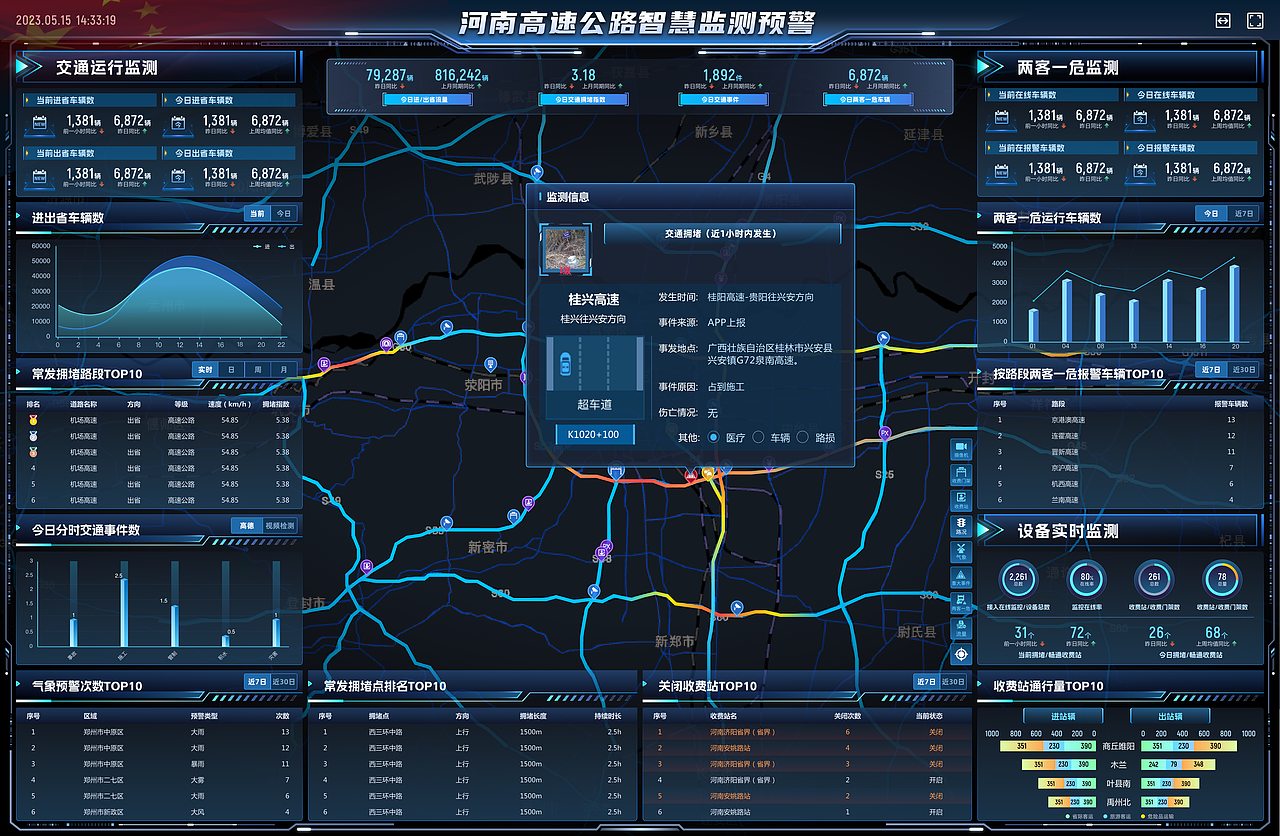Switch to 进站辆 tab in 收费站通行量TOP10
Screen dimensions: 1280x836
[x=1062, y=715]
